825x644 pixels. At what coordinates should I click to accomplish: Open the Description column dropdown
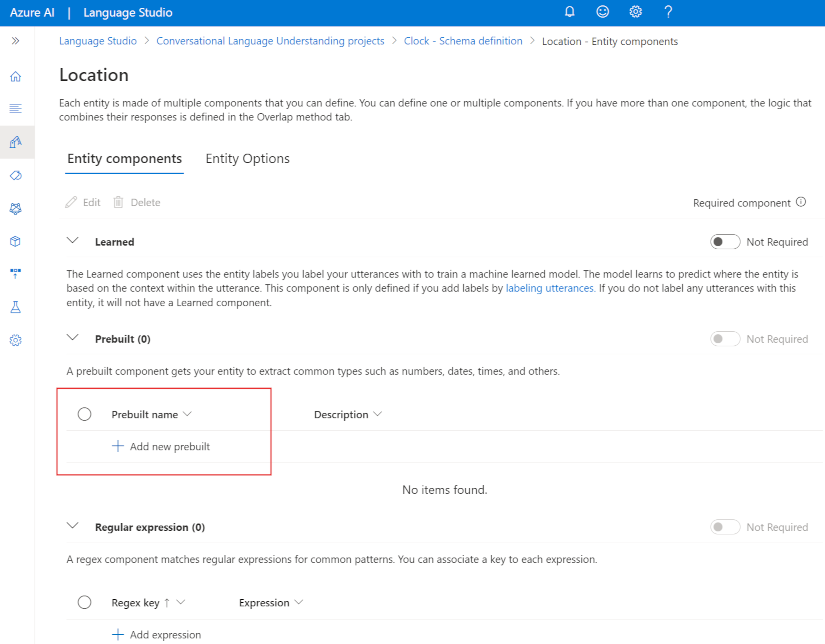(348, 414)
